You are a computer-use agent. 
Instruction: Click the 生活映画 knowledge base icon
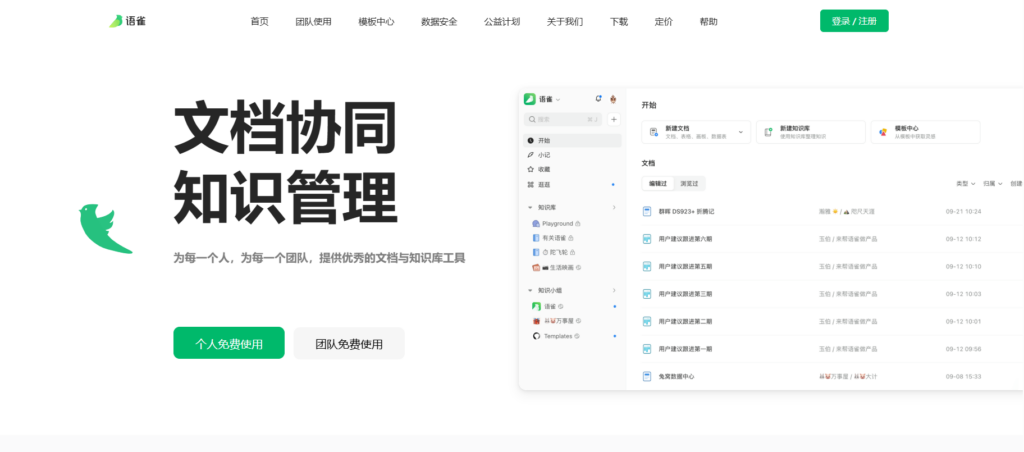click(536, 267)
